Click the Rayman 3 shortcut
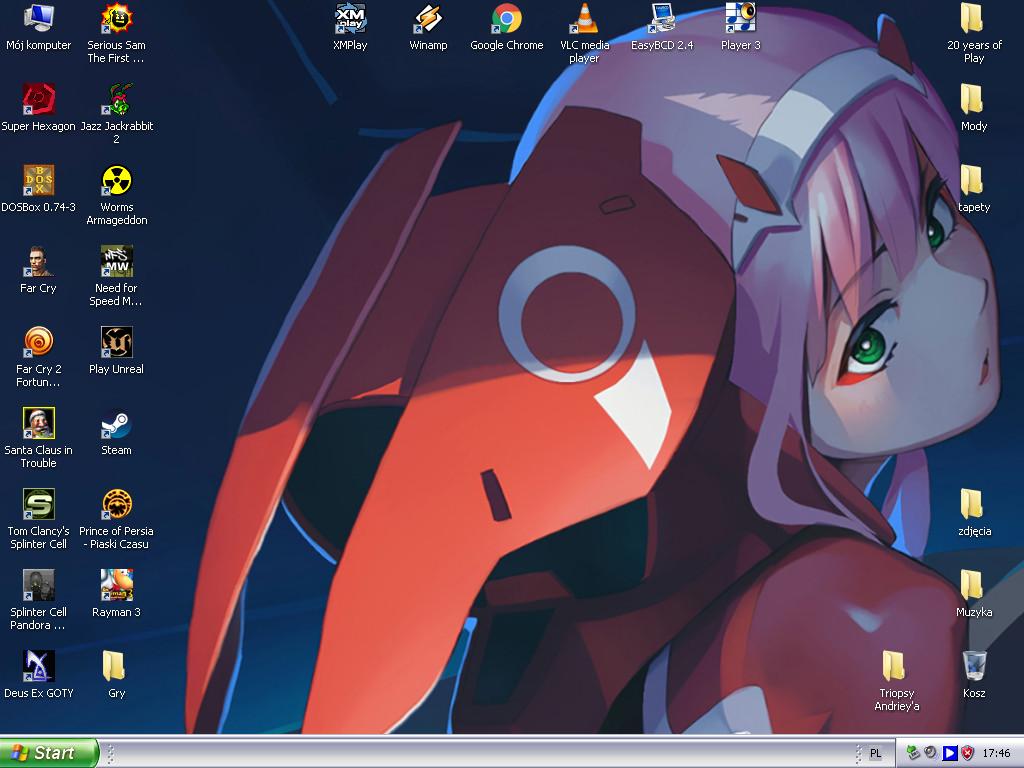The height and width of the screenshot is (768, 1024). [x=117, y=585]
